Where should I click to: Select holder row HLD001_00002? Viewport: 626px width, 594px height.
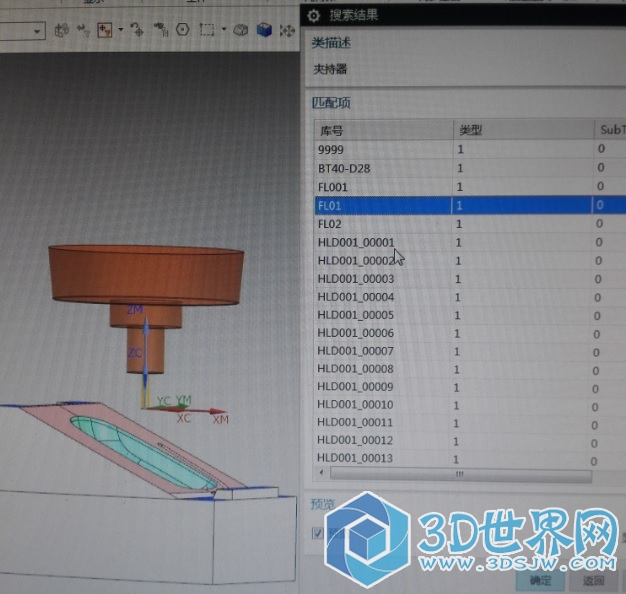(x=470, y=261)
